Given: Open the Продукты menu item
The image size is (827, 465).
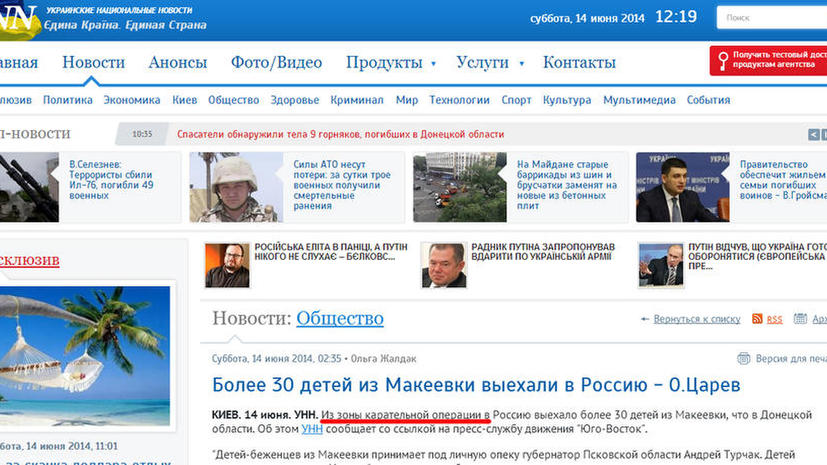Looking at the screenshot, I should click(x=384, y=62).
